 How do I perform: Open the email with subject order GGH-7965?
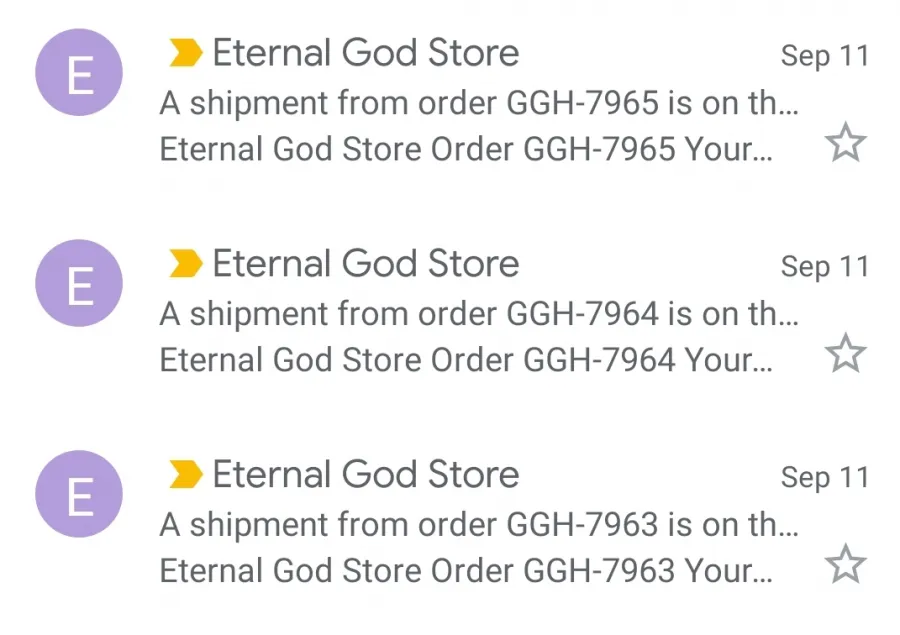(479, 103)
